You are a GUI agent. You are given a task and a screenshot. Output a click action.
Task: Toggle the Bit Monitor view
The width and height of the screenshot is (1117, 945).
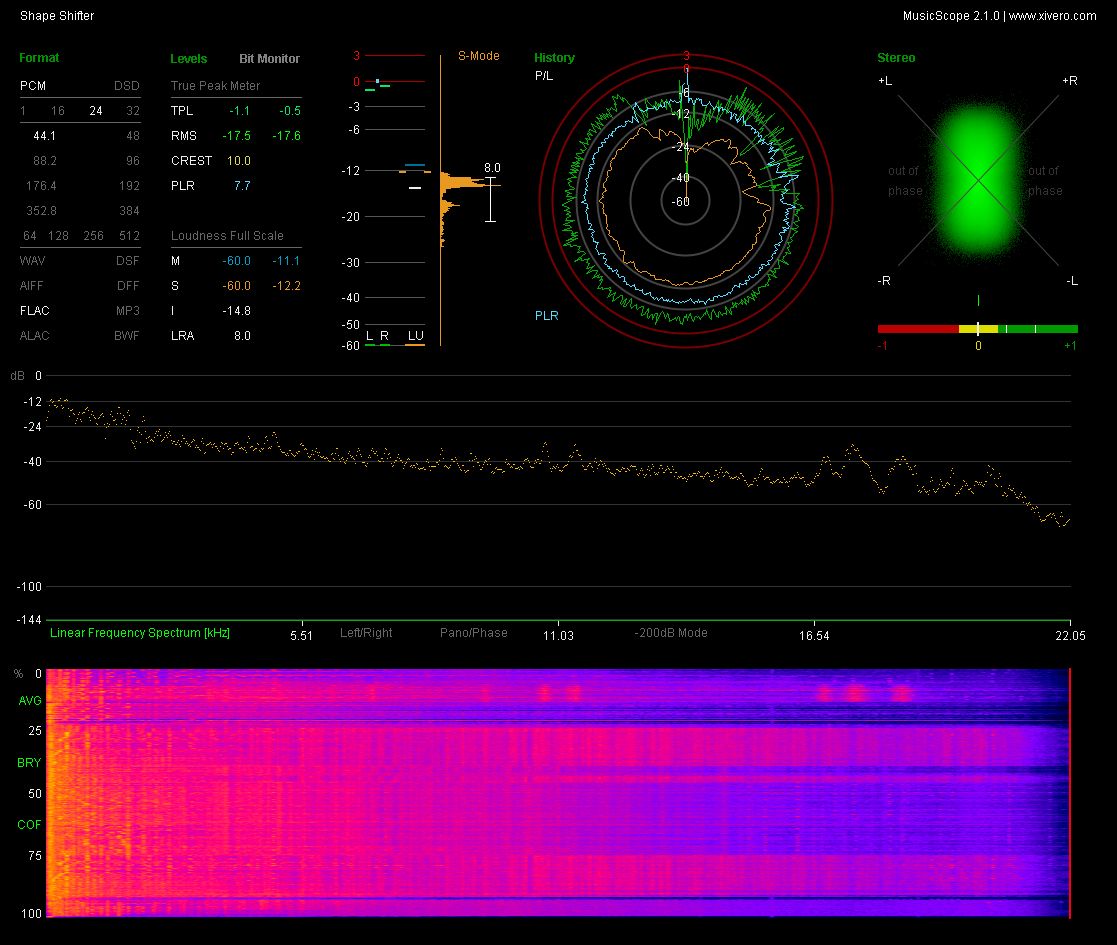[x=269, y=59]
